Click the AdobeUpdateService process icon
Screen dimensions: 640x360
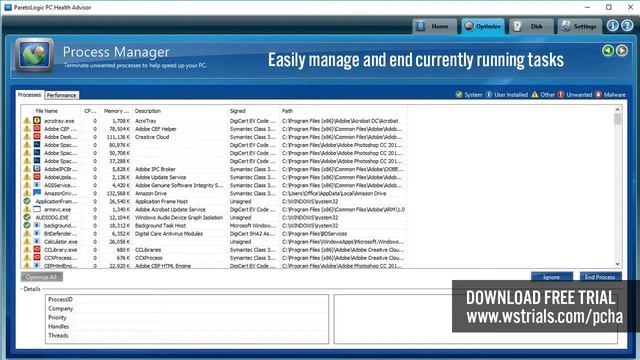pos(37,177)
